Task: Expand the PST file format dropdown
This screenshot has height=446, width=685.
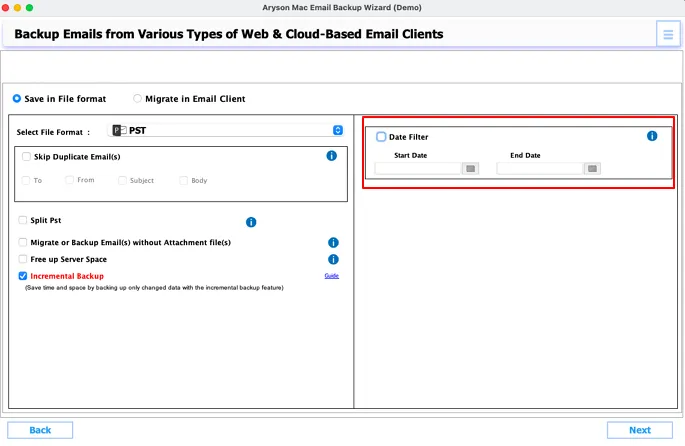Action: [337, 130]
